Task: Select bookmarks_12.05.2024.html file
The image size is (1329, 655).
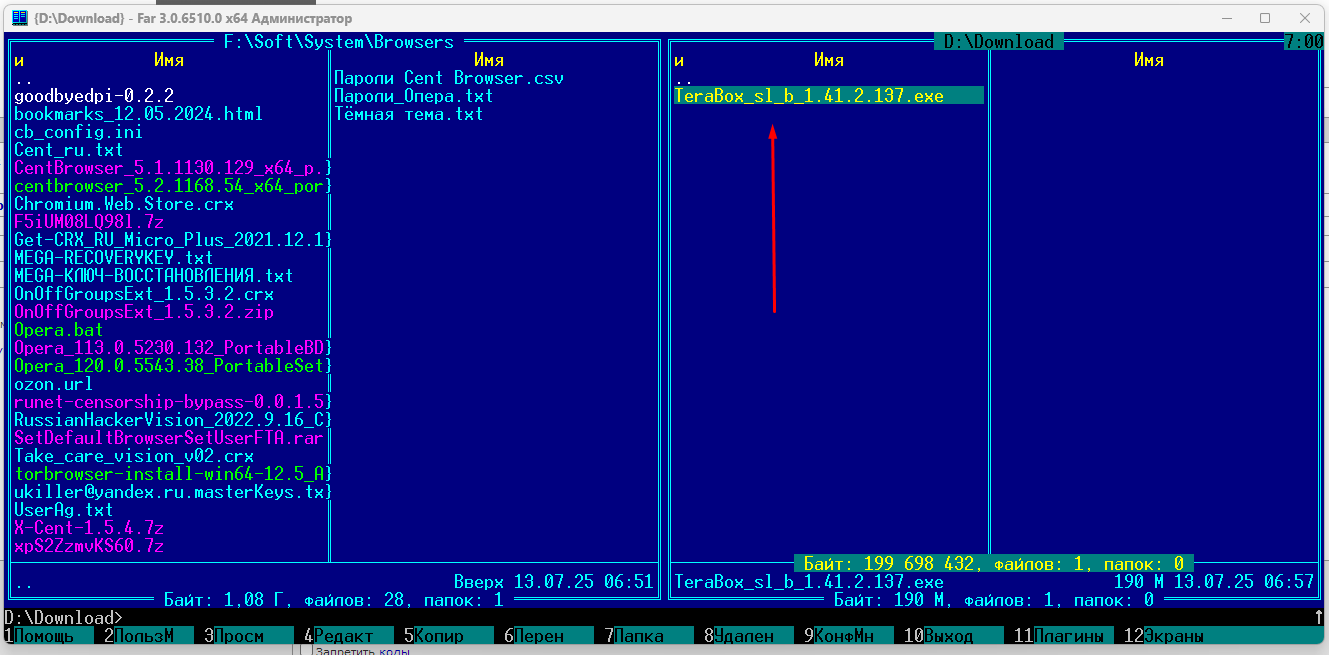Action: 138,114
